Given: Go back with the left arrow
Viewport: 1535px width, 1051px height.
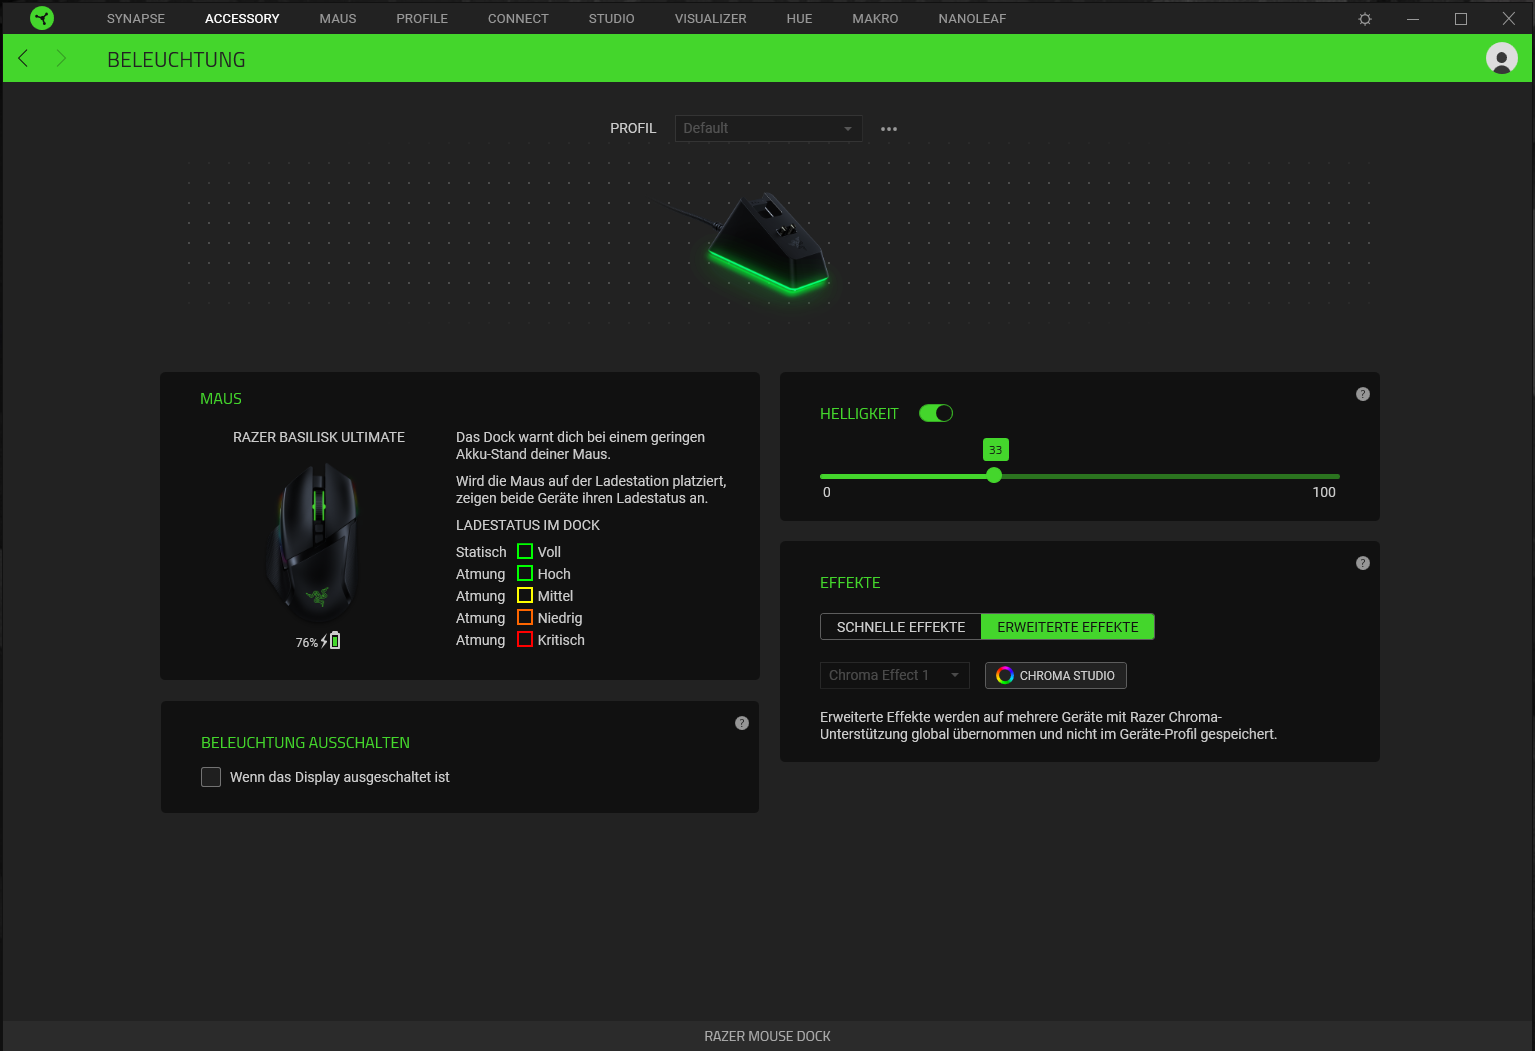Looking at the screenshot, I should click(23, 58).
